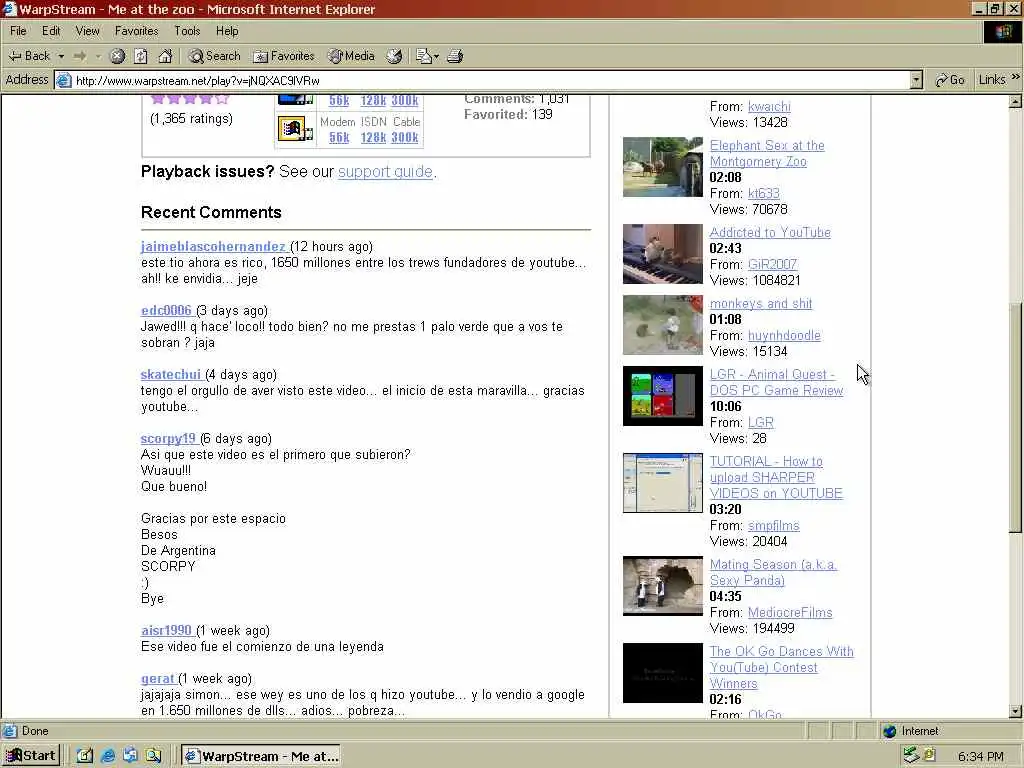Open aisr1990 user profile

pyautogui.click(x=167, y=630)
